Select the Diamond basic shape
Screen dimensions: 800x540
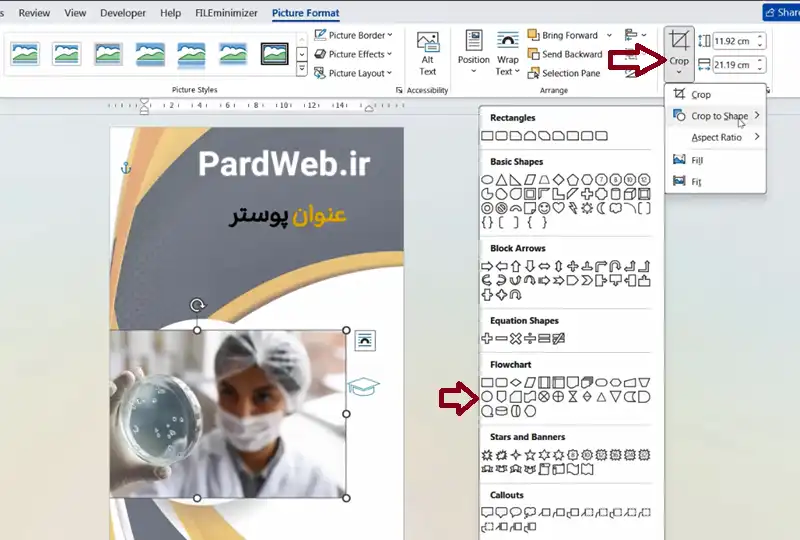(x=559, y=180)
